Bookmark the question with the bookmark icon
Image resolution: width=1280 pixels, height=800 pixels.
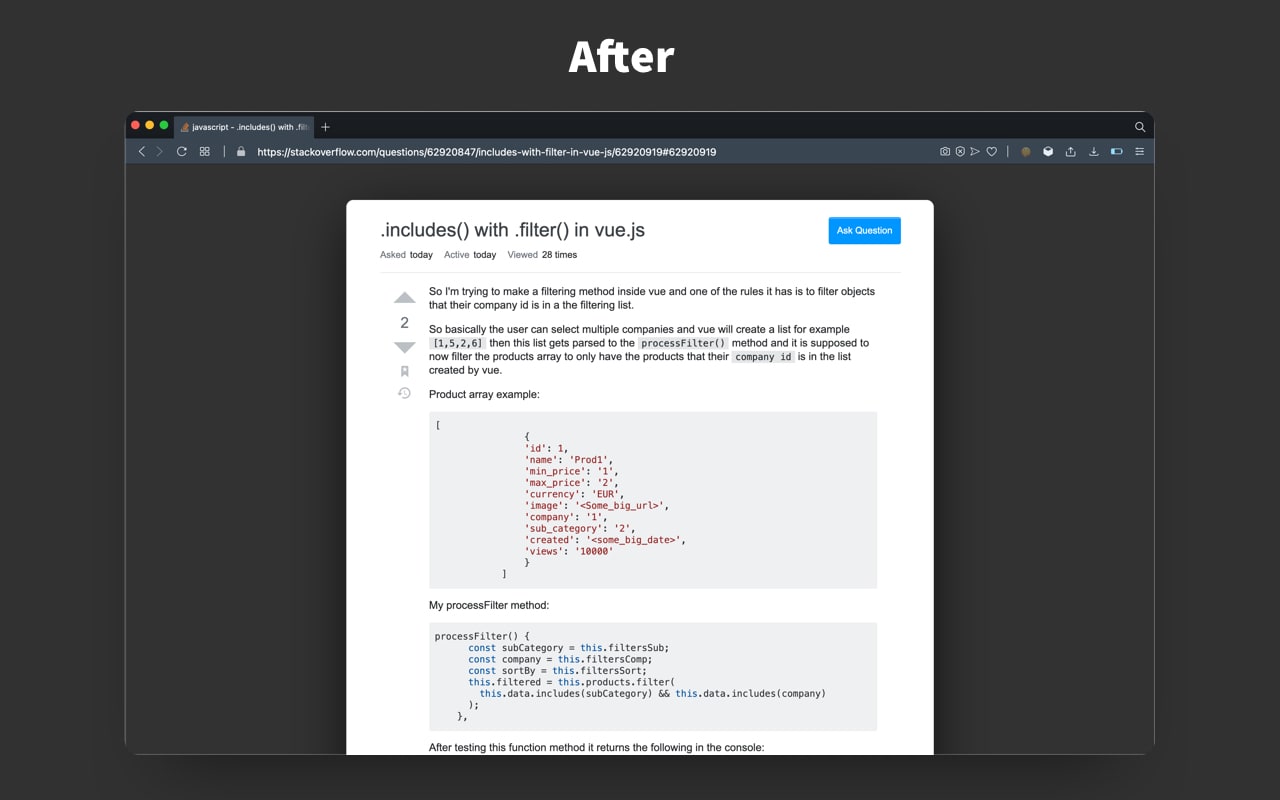coord(404,371)
